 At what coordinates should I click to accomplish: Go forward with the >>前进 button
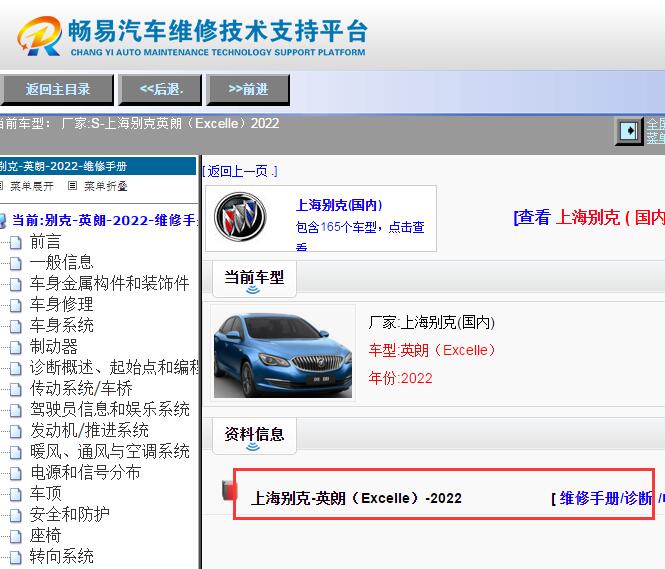click(248, 89)
